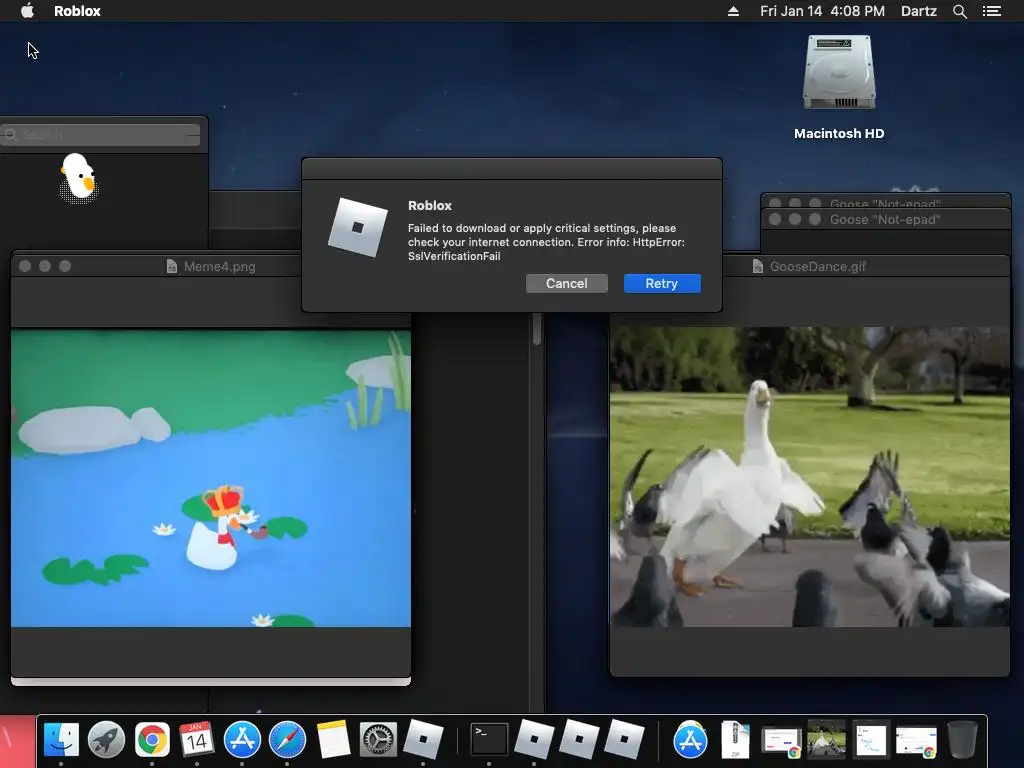Restore the minimized Chrome window next to Trash
This screenshot has width=1024, height=768.
click(x=916, y=742)
